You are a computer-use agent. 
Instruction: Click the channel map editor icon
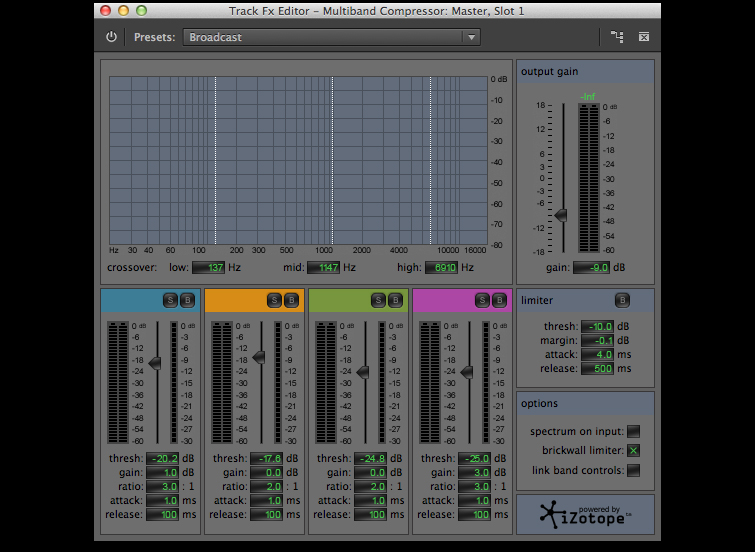tap(617, 37)
